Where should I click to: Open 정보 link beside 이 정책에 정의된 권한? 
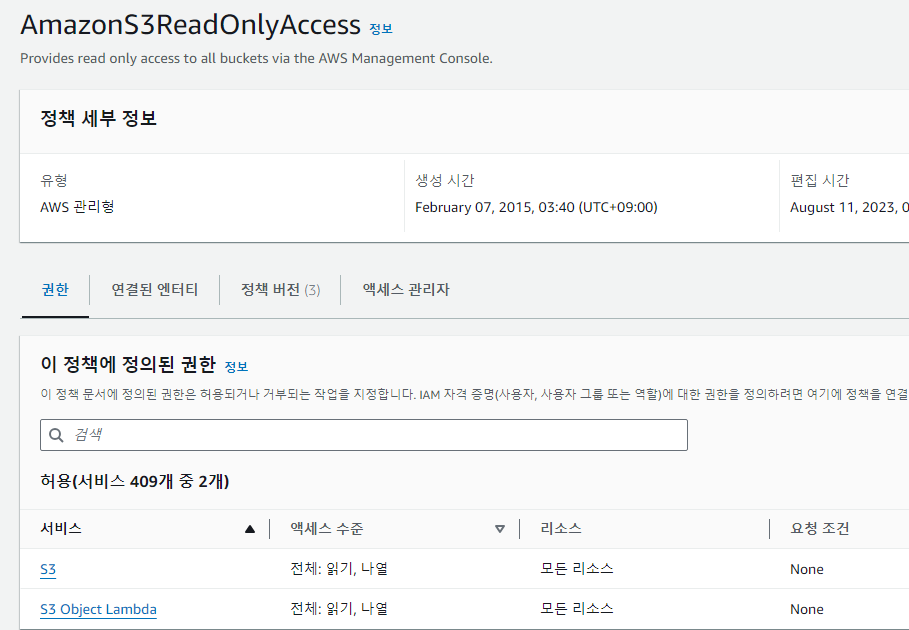(x=236, y=366)
